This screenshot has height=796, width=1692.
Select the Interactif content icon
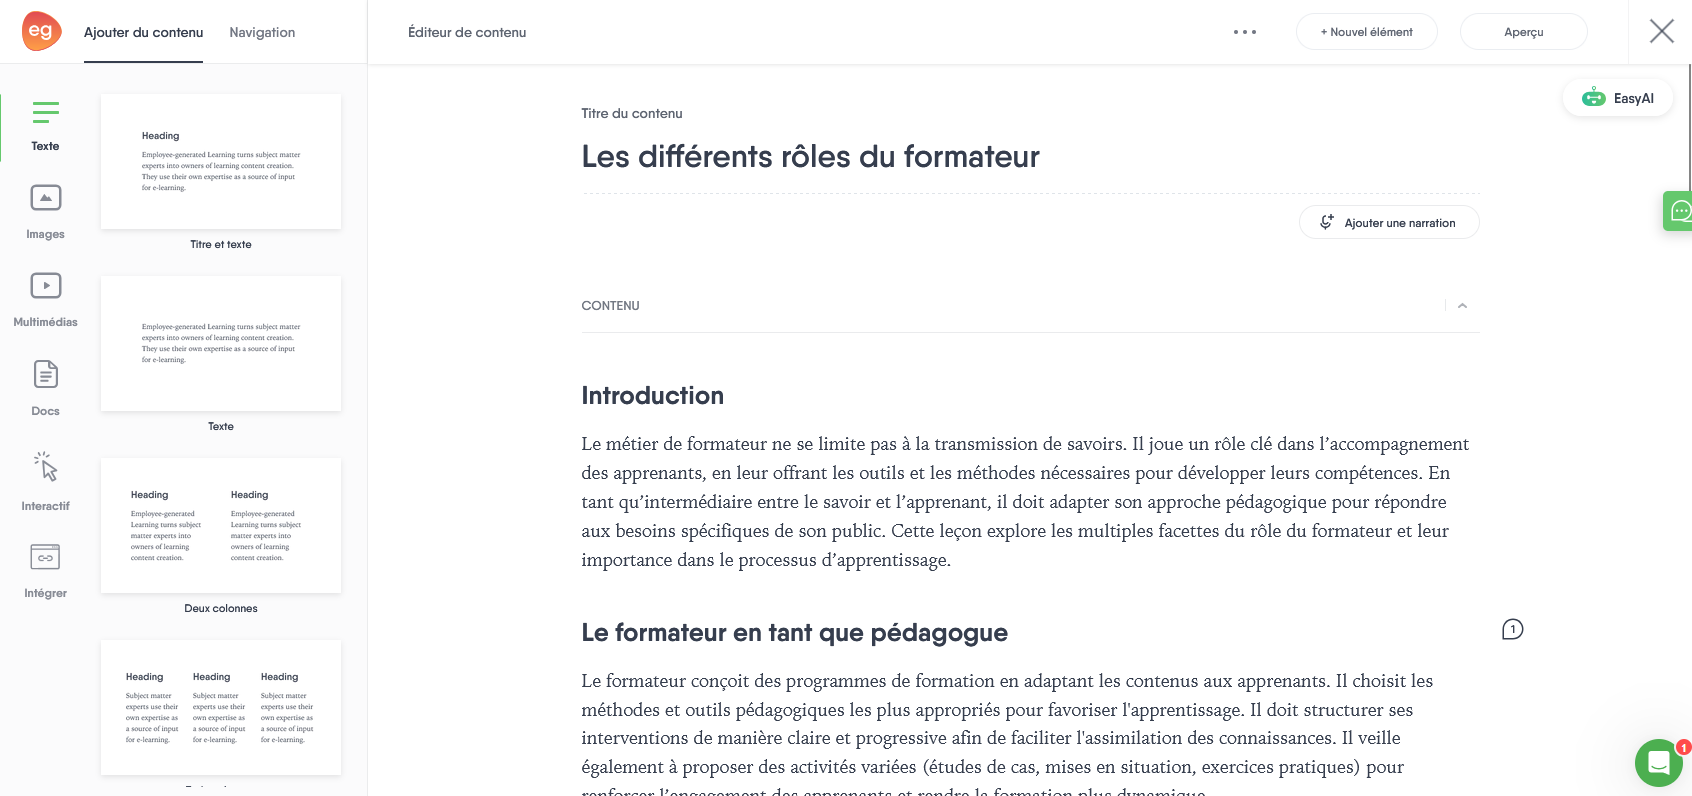[x=45, y=469]
